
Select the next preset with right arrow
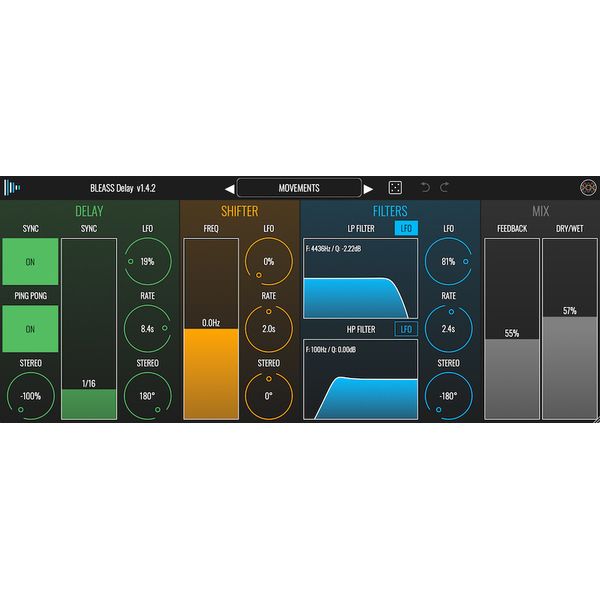(x=368, y=188)
